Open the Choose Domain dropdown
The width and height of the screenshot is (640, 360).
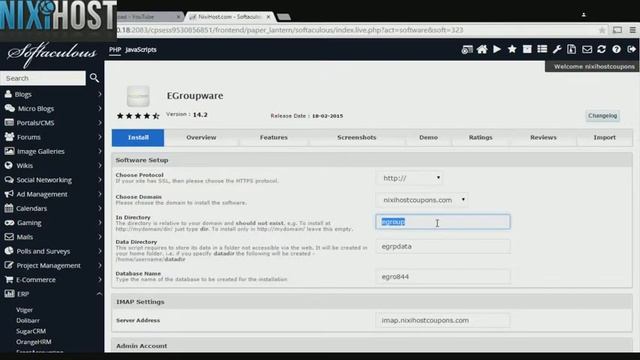coord(422,200)
